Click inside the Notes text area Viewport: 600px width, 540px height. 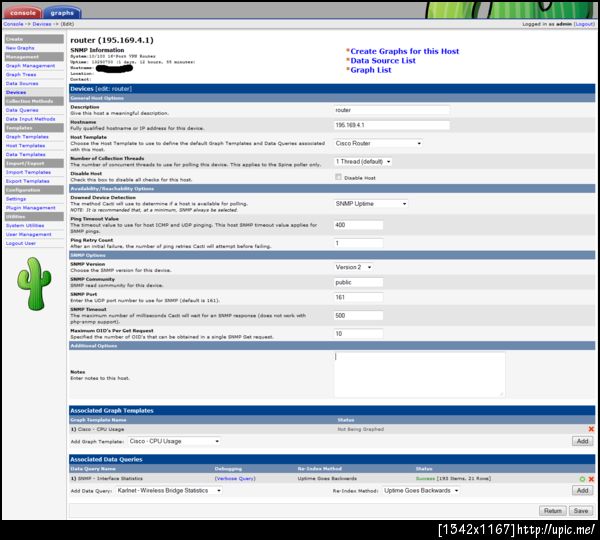(x=419, y=375)
